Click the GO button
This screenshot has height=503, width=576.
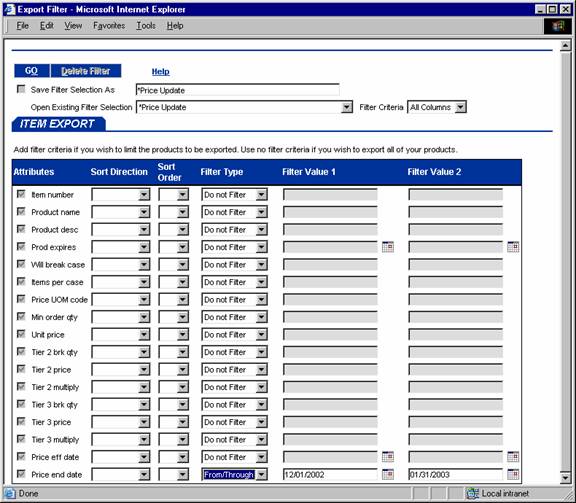[32, 71]
